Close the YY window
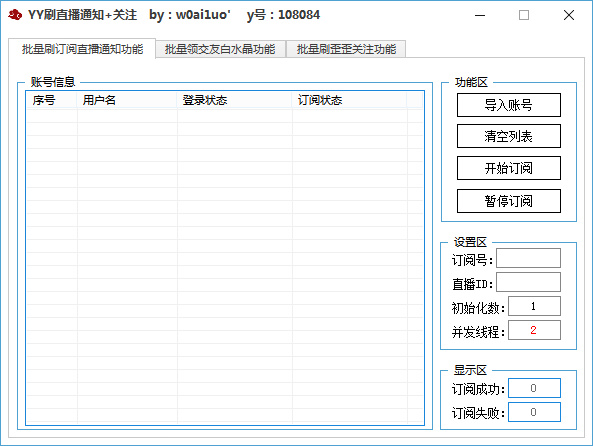Screen dimensions: 593x446 point(569,15)
